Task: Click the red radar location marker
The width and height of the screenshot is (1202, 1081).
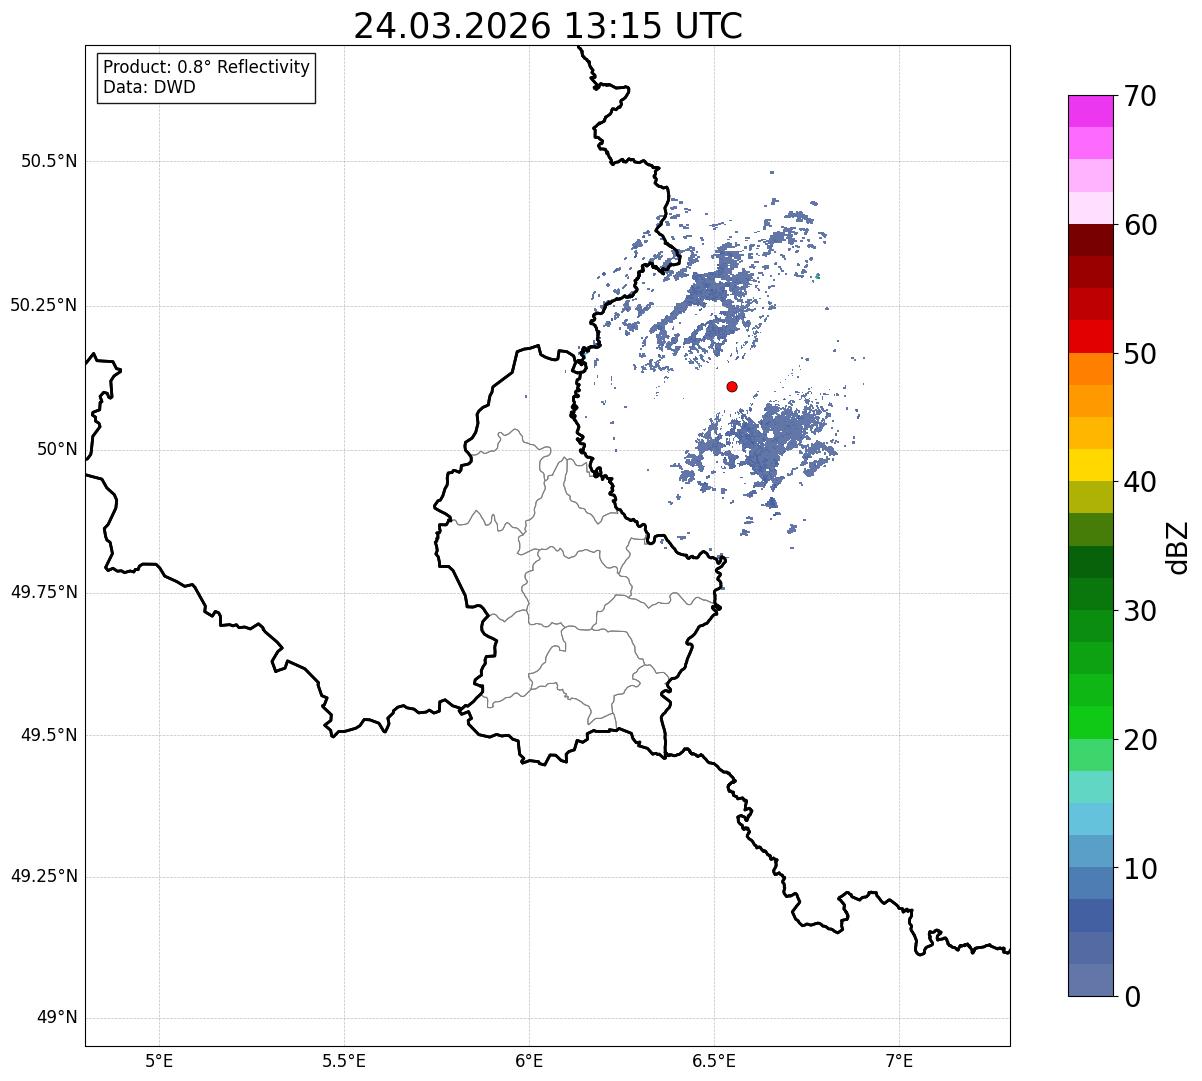Action: point(732,386)
